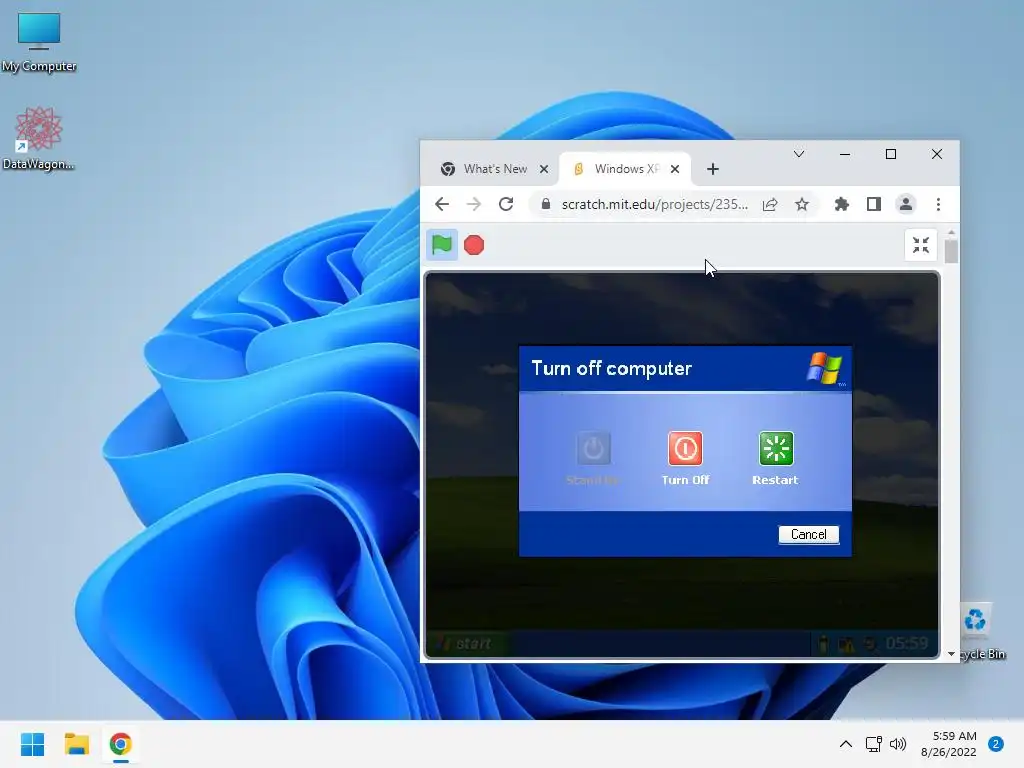Minimize the Chrome window
The image size is (1024, 768).
click(845, 154)
